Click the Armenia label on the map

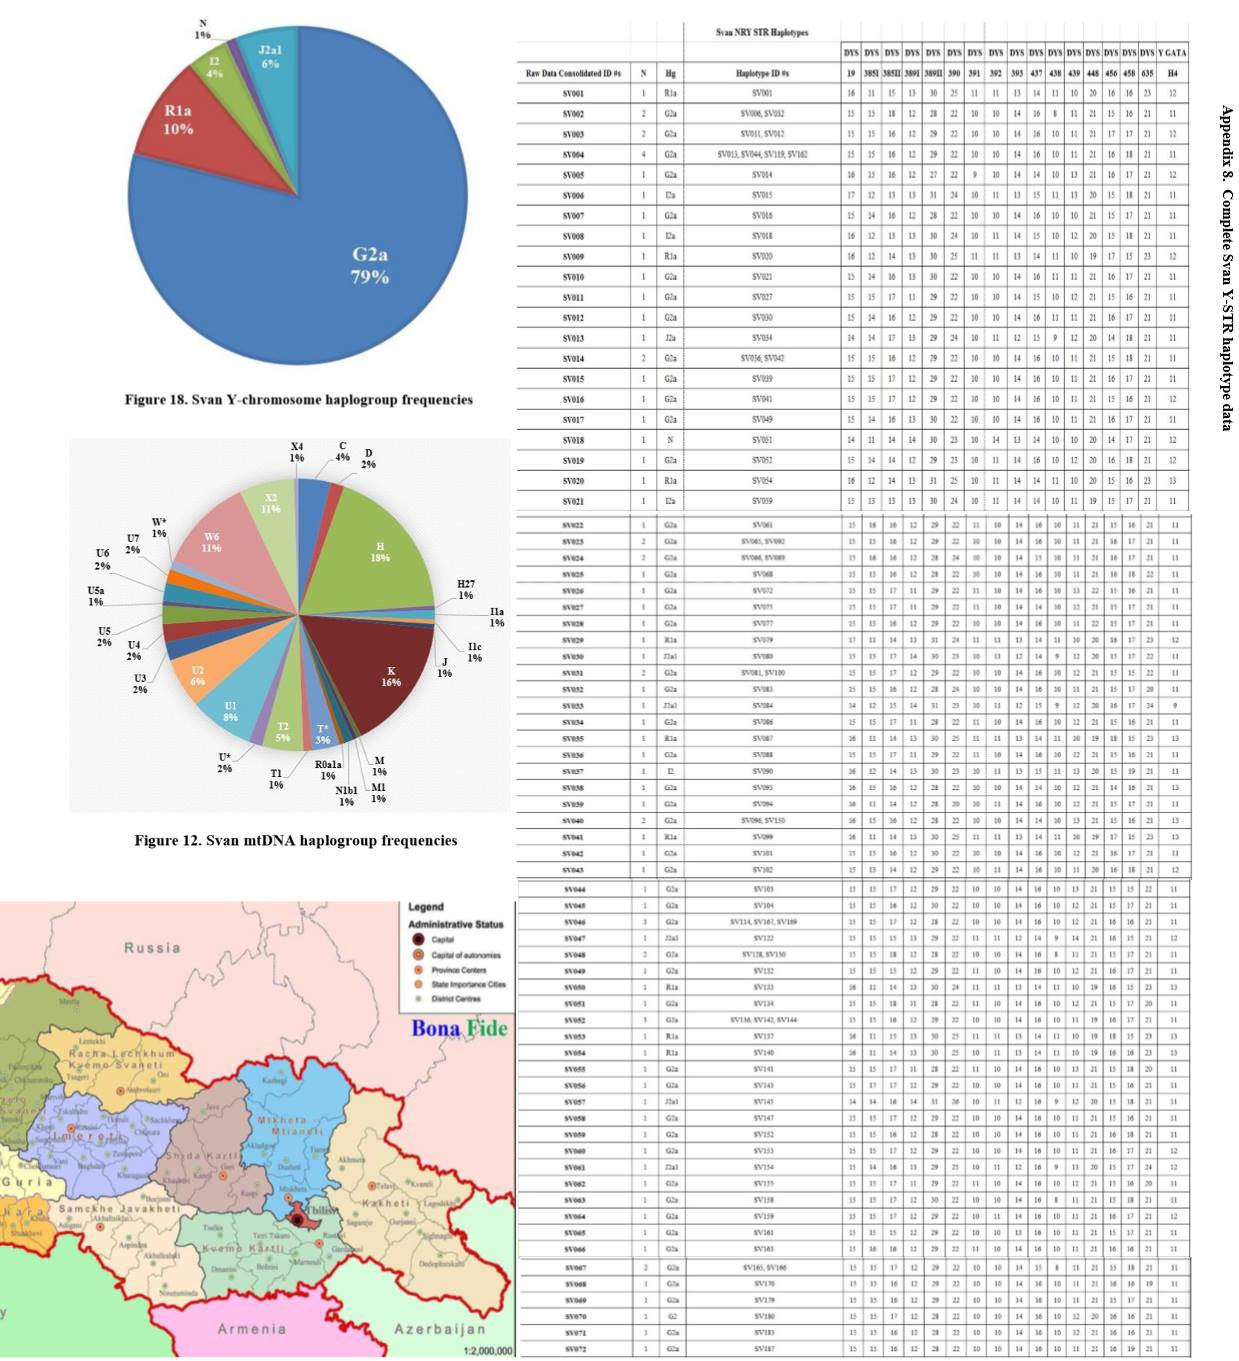(251, 1329)
